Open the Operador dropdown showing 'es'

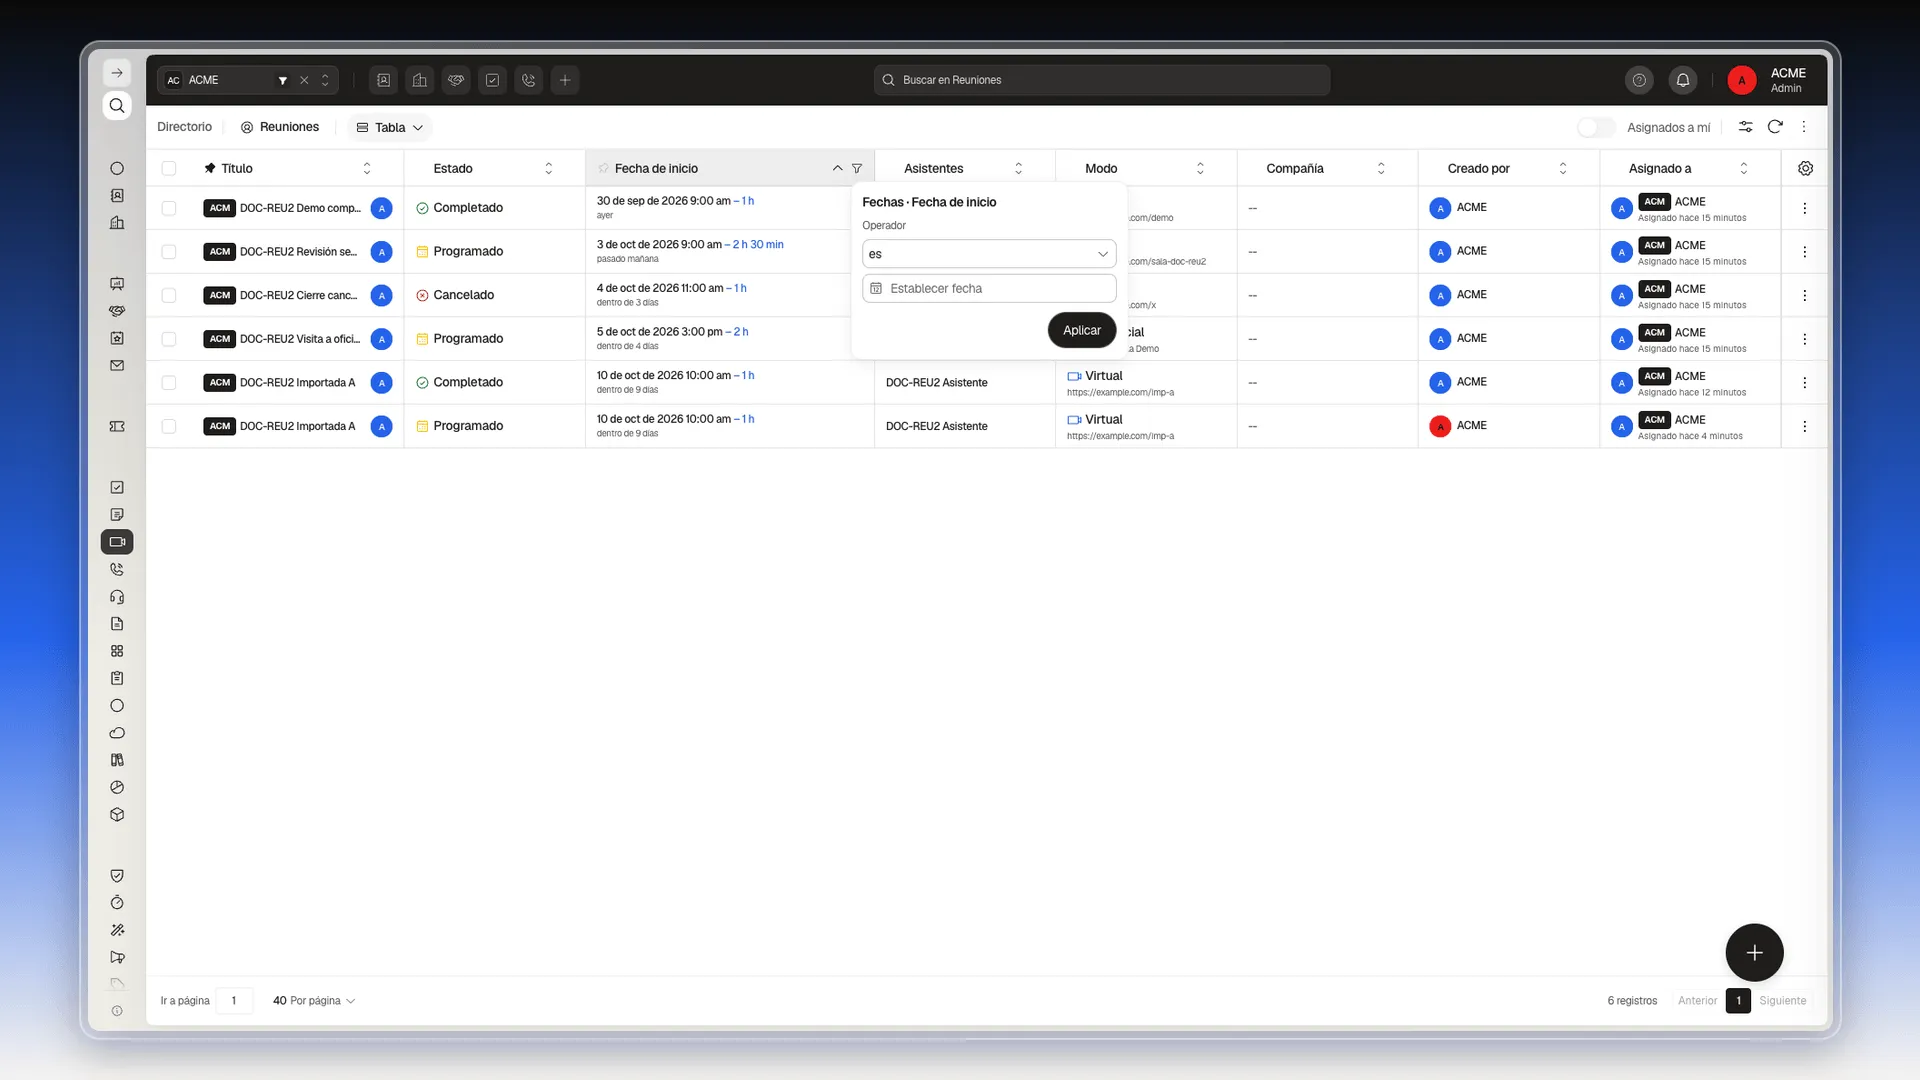pos(989,254)
